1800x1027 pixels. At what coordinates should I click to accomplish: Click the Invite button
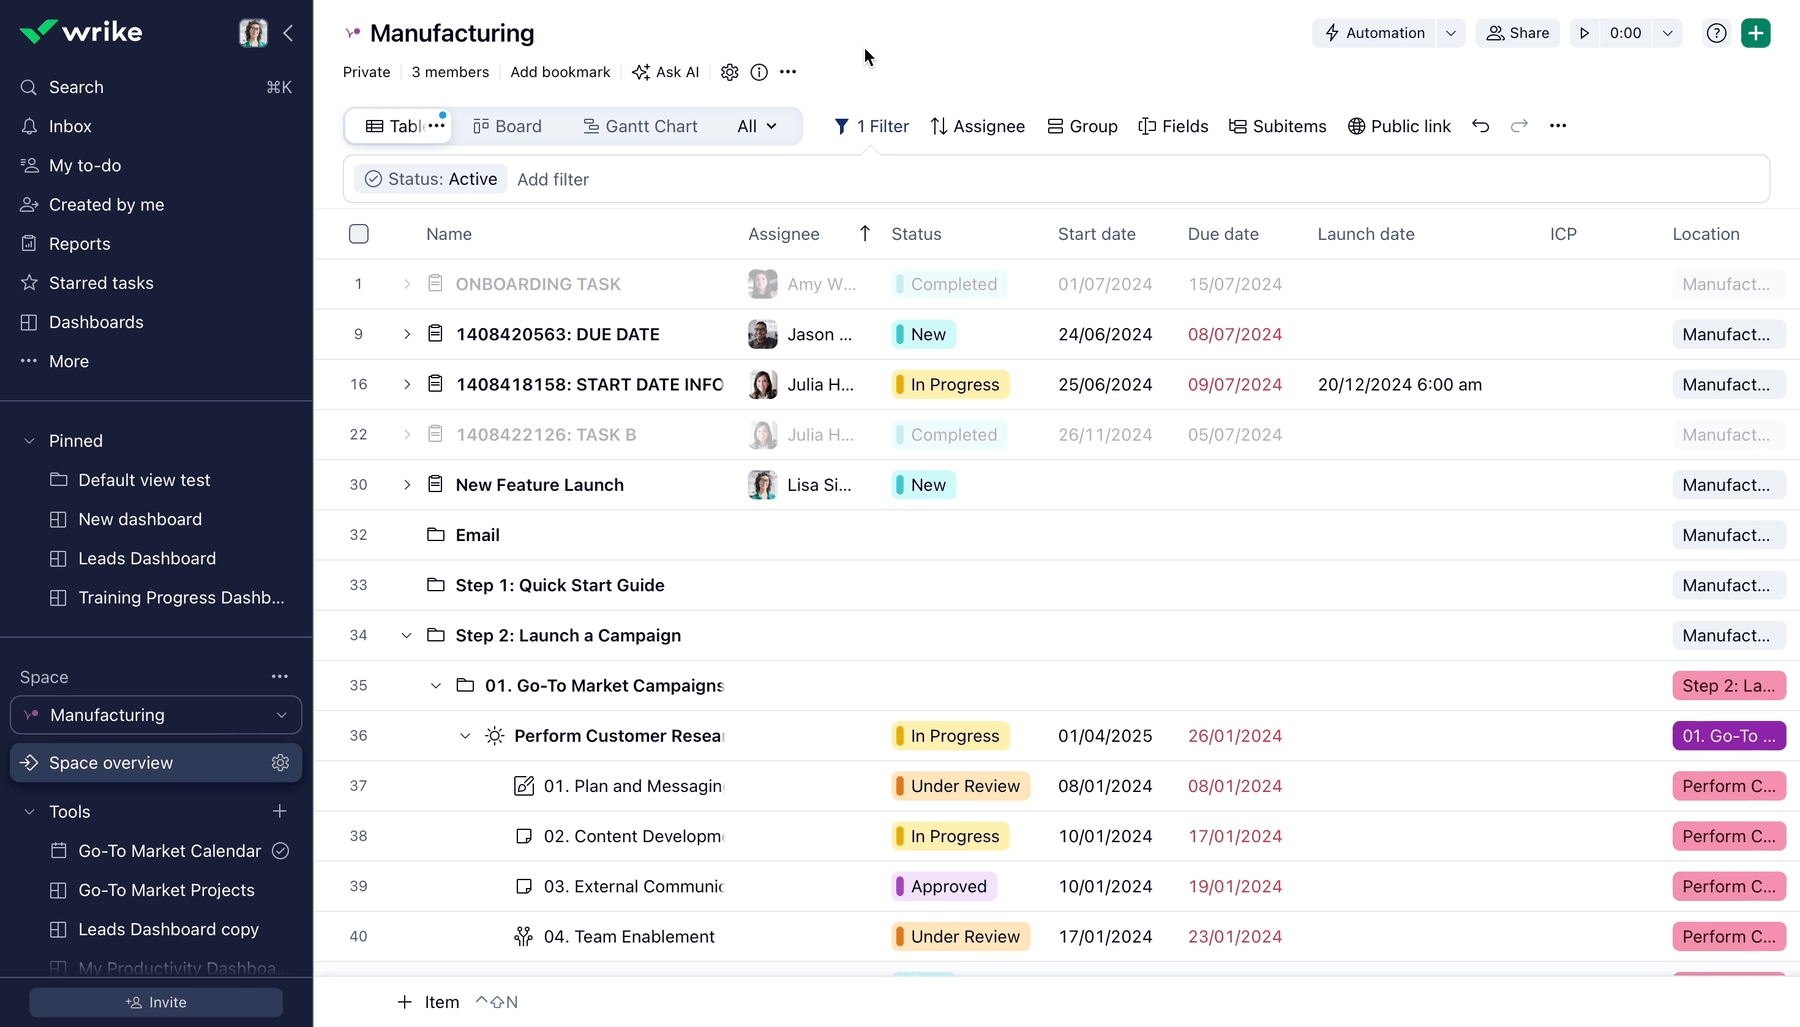click(156, 1002)
